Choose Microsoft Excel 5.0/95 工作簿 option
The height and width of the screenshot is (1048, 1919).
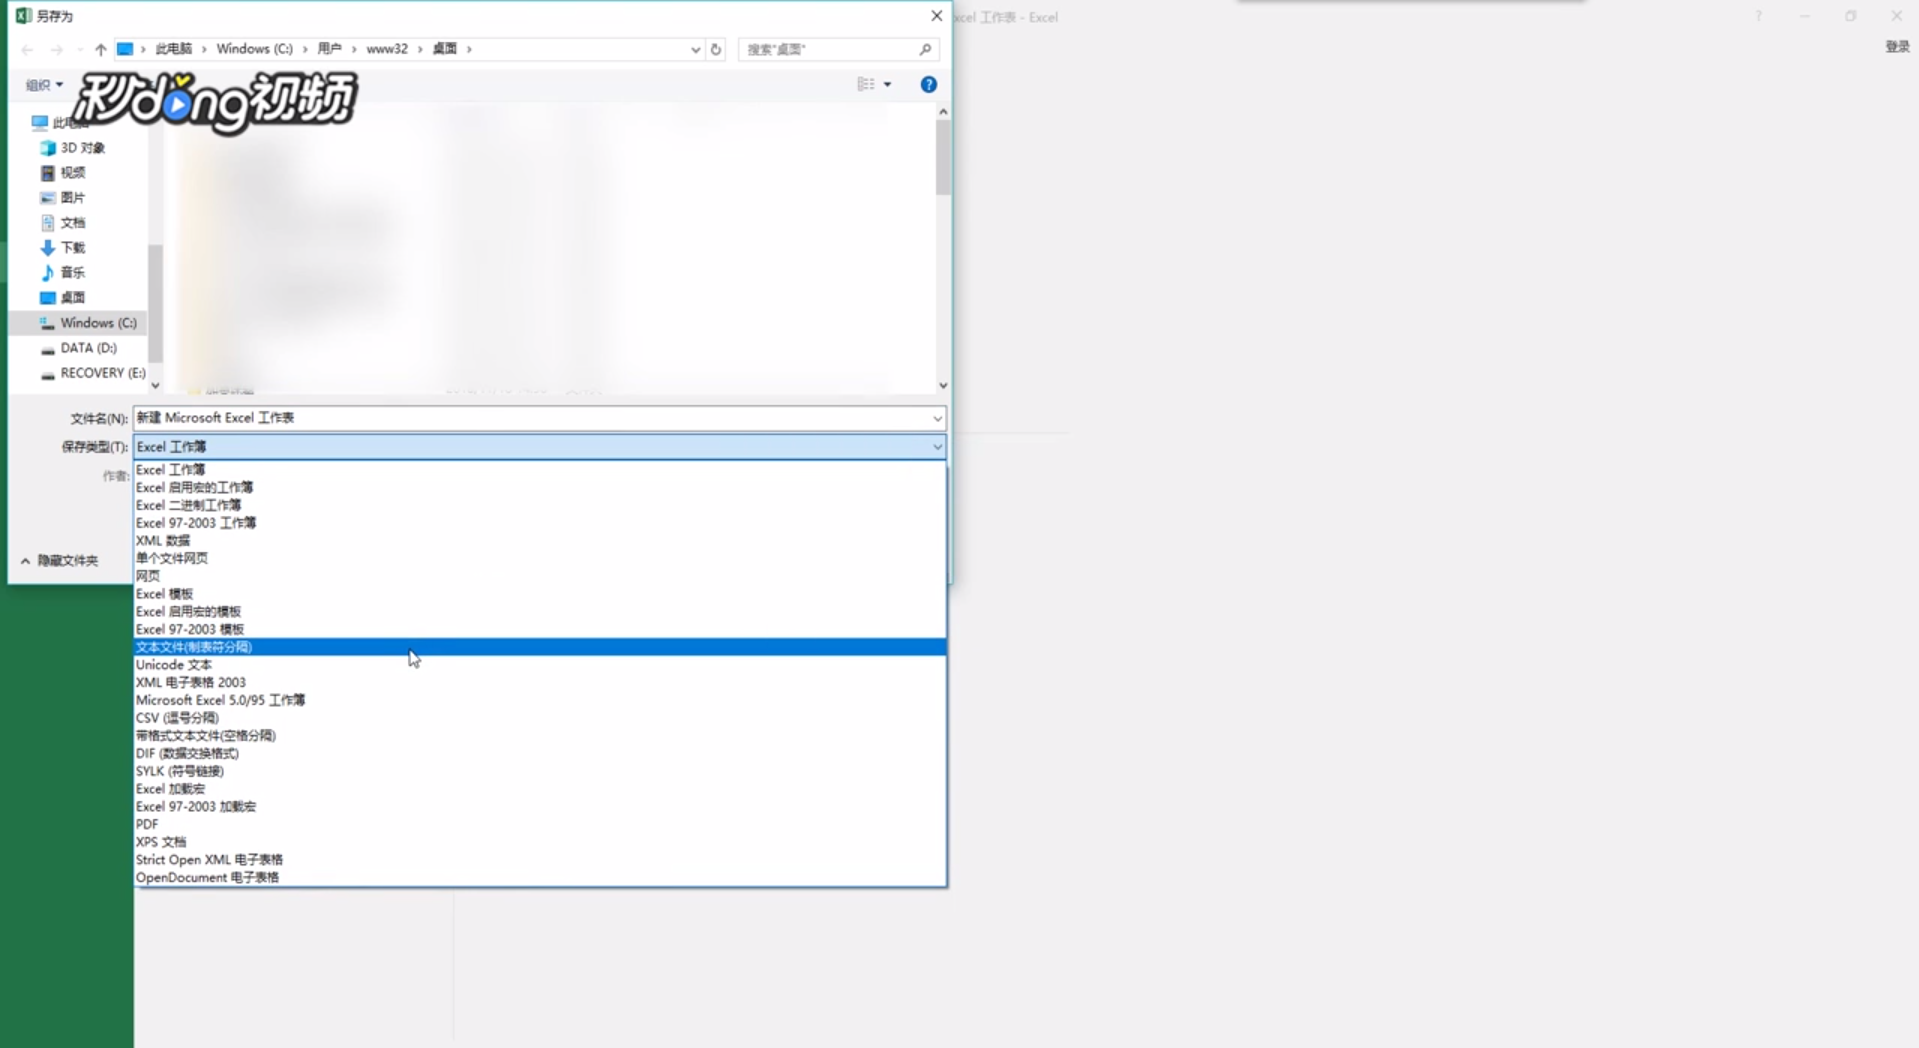(x=540, y=701)
